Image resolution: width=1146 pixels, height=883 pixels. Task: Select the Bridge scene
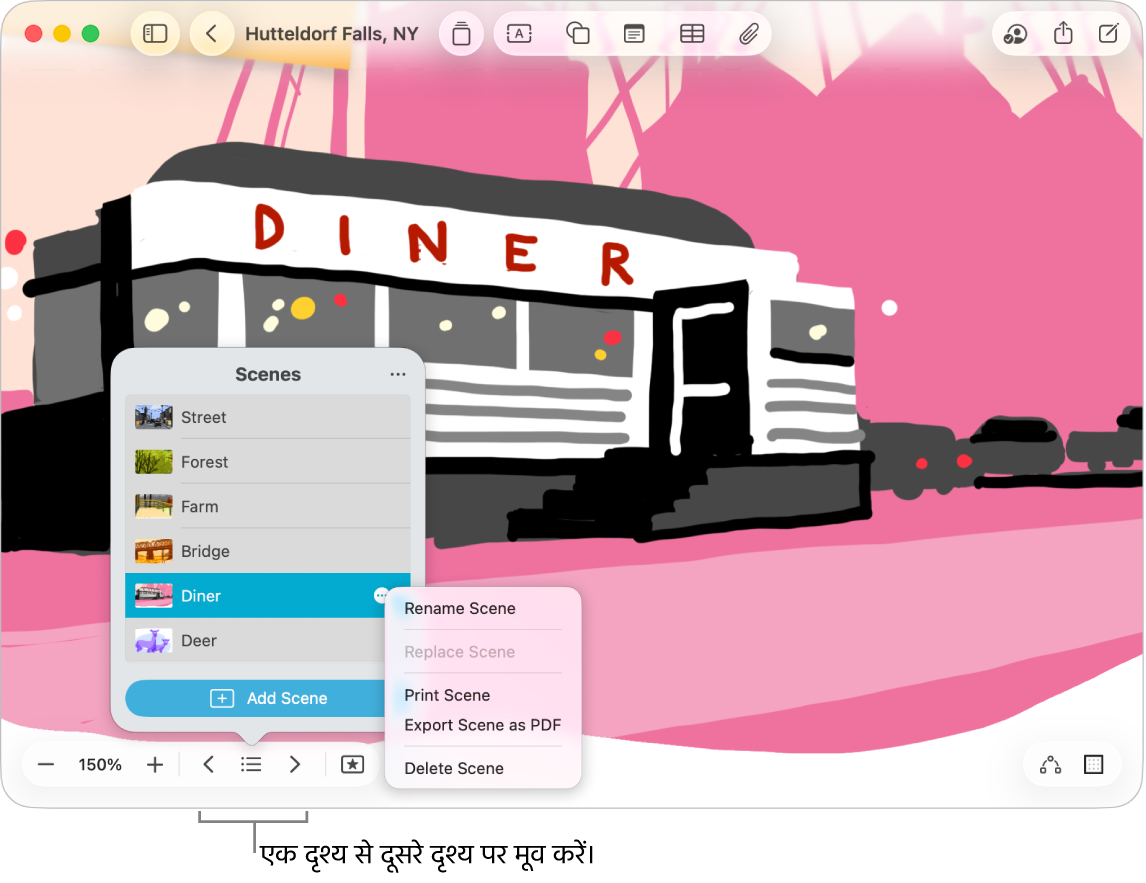click(267, 550)
